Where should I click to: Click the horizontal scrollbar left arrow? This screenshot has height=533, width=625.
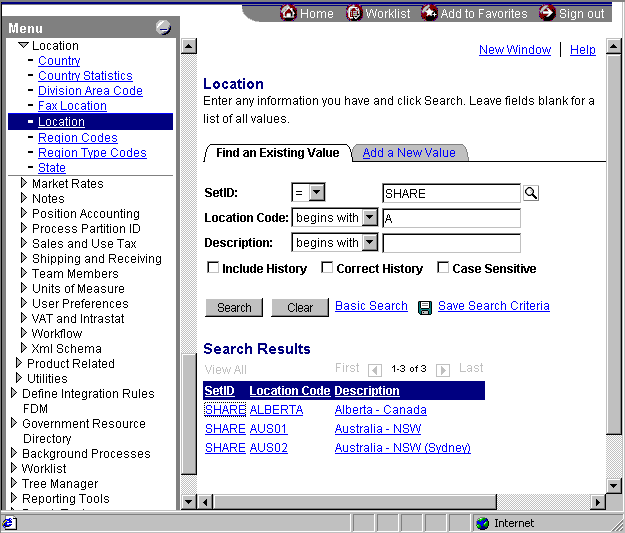pyautogui.click(x=205, y=502)
